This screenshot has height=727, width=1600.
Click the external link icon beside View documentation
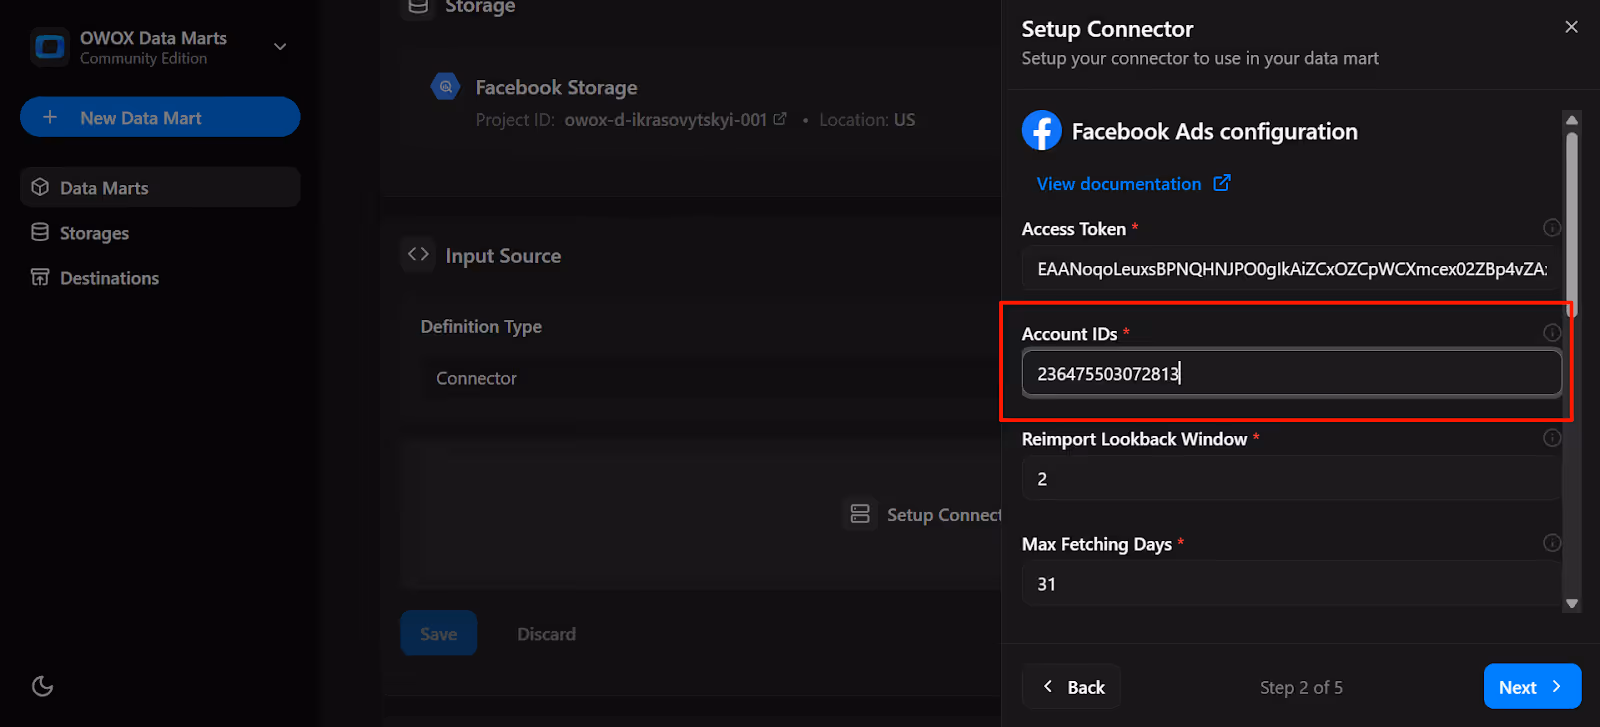coord(1222,183)
